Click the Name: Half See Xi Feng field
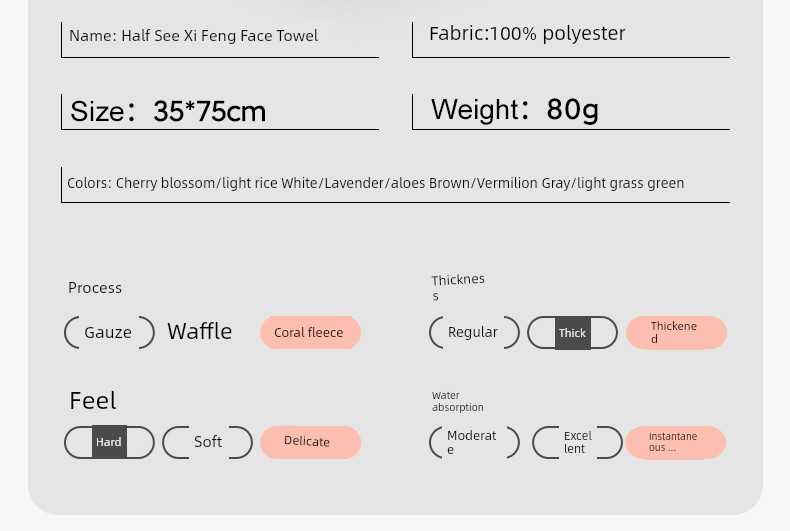This screenshot has width=790, height=531. [x=220, y=40]
